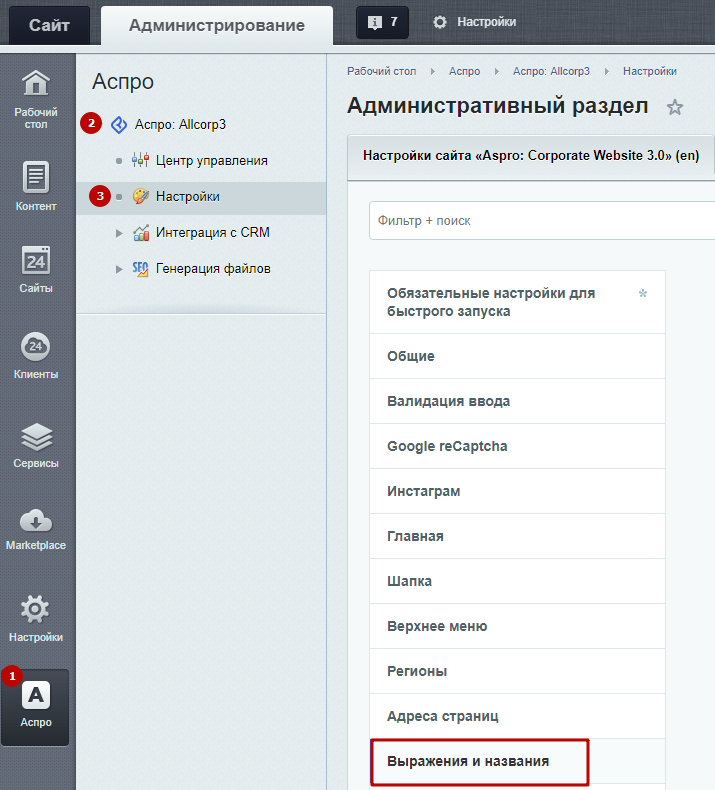Open the Шапка settings section
The height and width of the screenshot is (790, 715).
click(517, 581)
